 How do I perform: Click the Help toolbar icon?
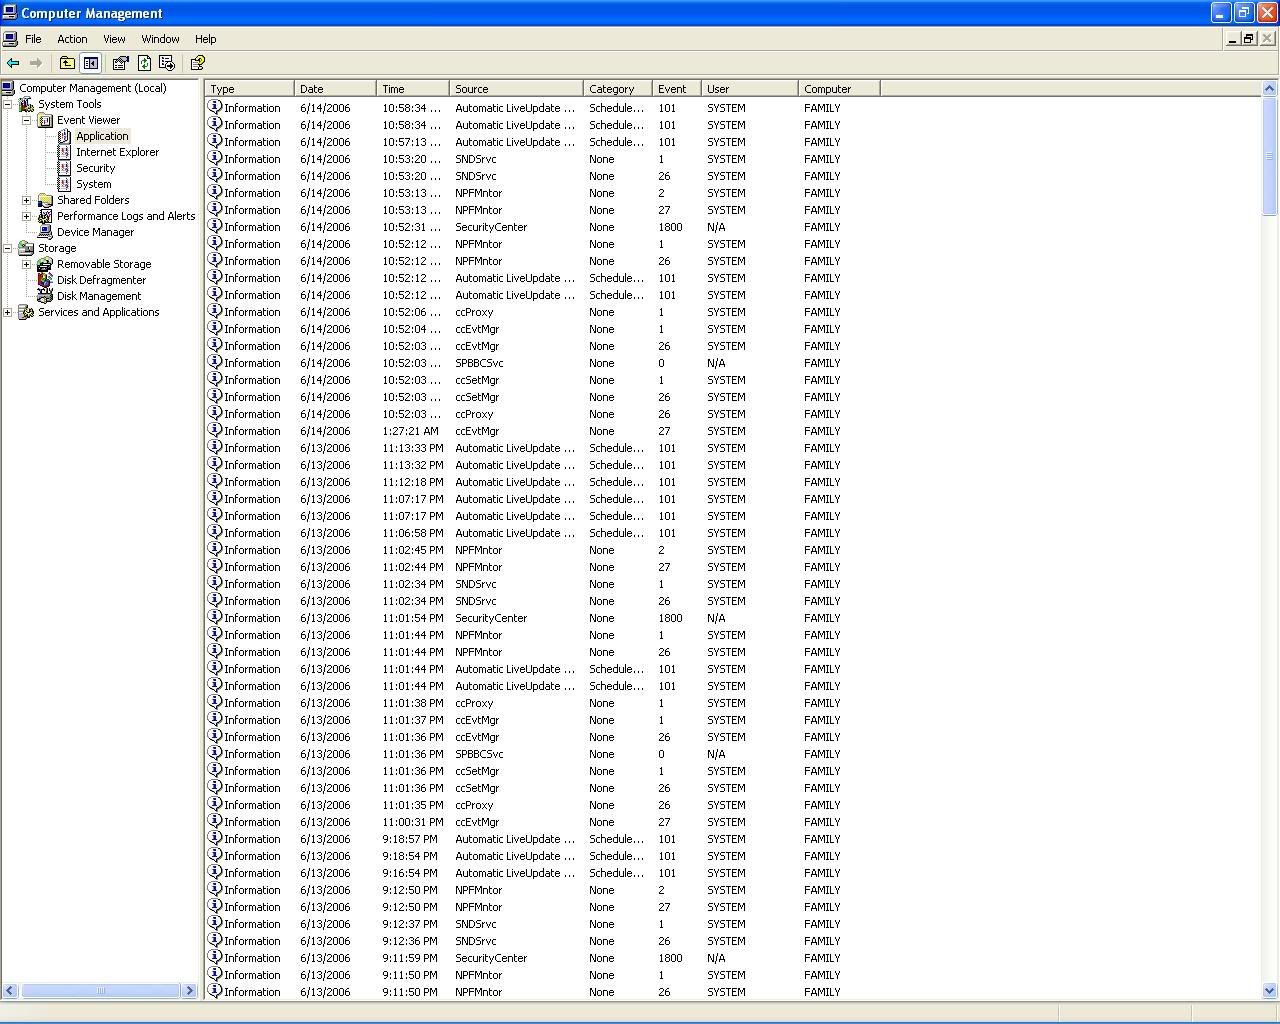click(197, 63)
